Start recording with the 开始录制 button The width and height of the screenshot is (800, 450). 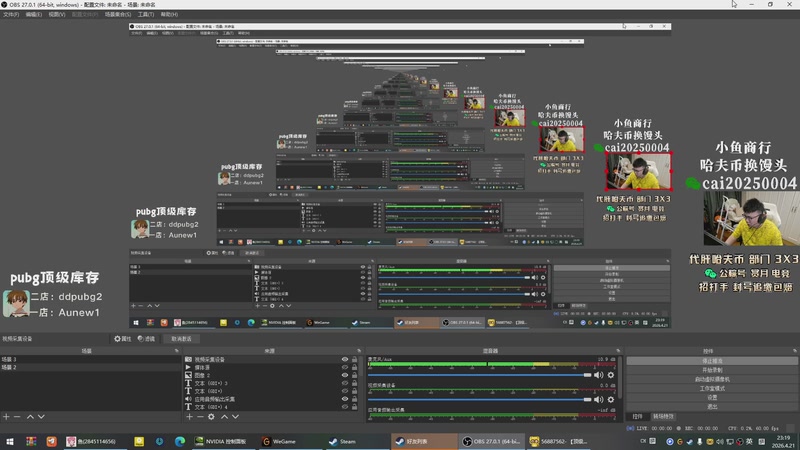(x=712, y=370)
